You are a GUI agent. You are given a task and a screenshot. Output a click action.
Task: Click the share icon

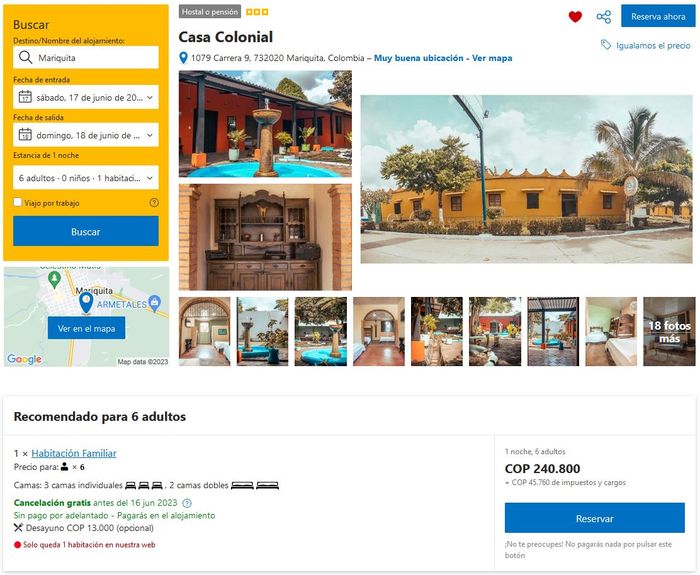[x=604, y=17]
